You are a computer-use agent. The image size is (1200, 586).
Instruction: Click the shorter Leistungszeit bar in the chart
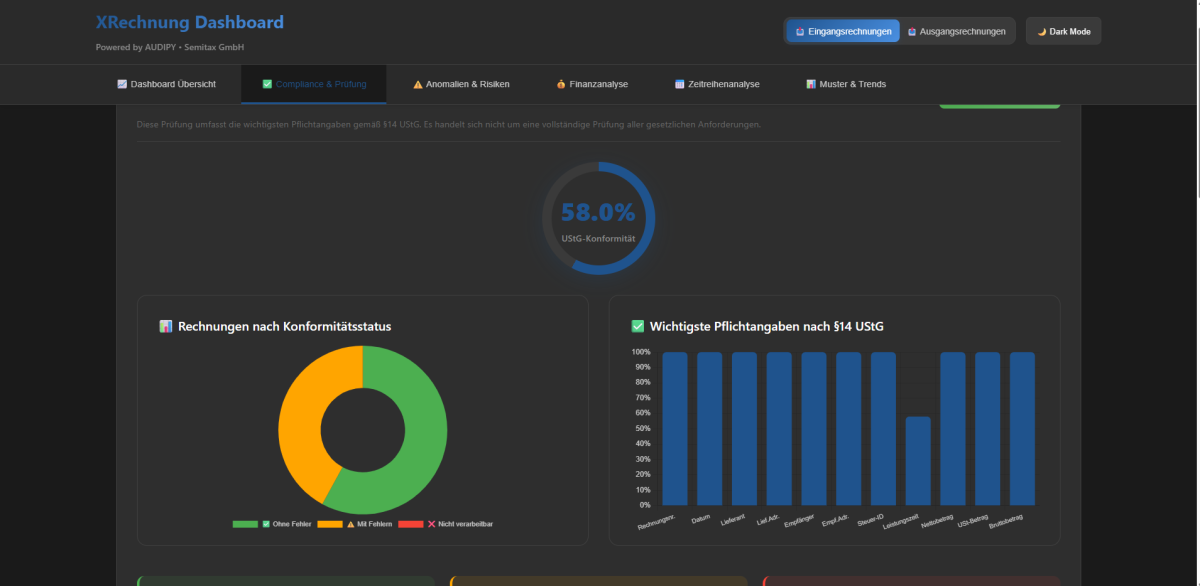tap(918, 461)
